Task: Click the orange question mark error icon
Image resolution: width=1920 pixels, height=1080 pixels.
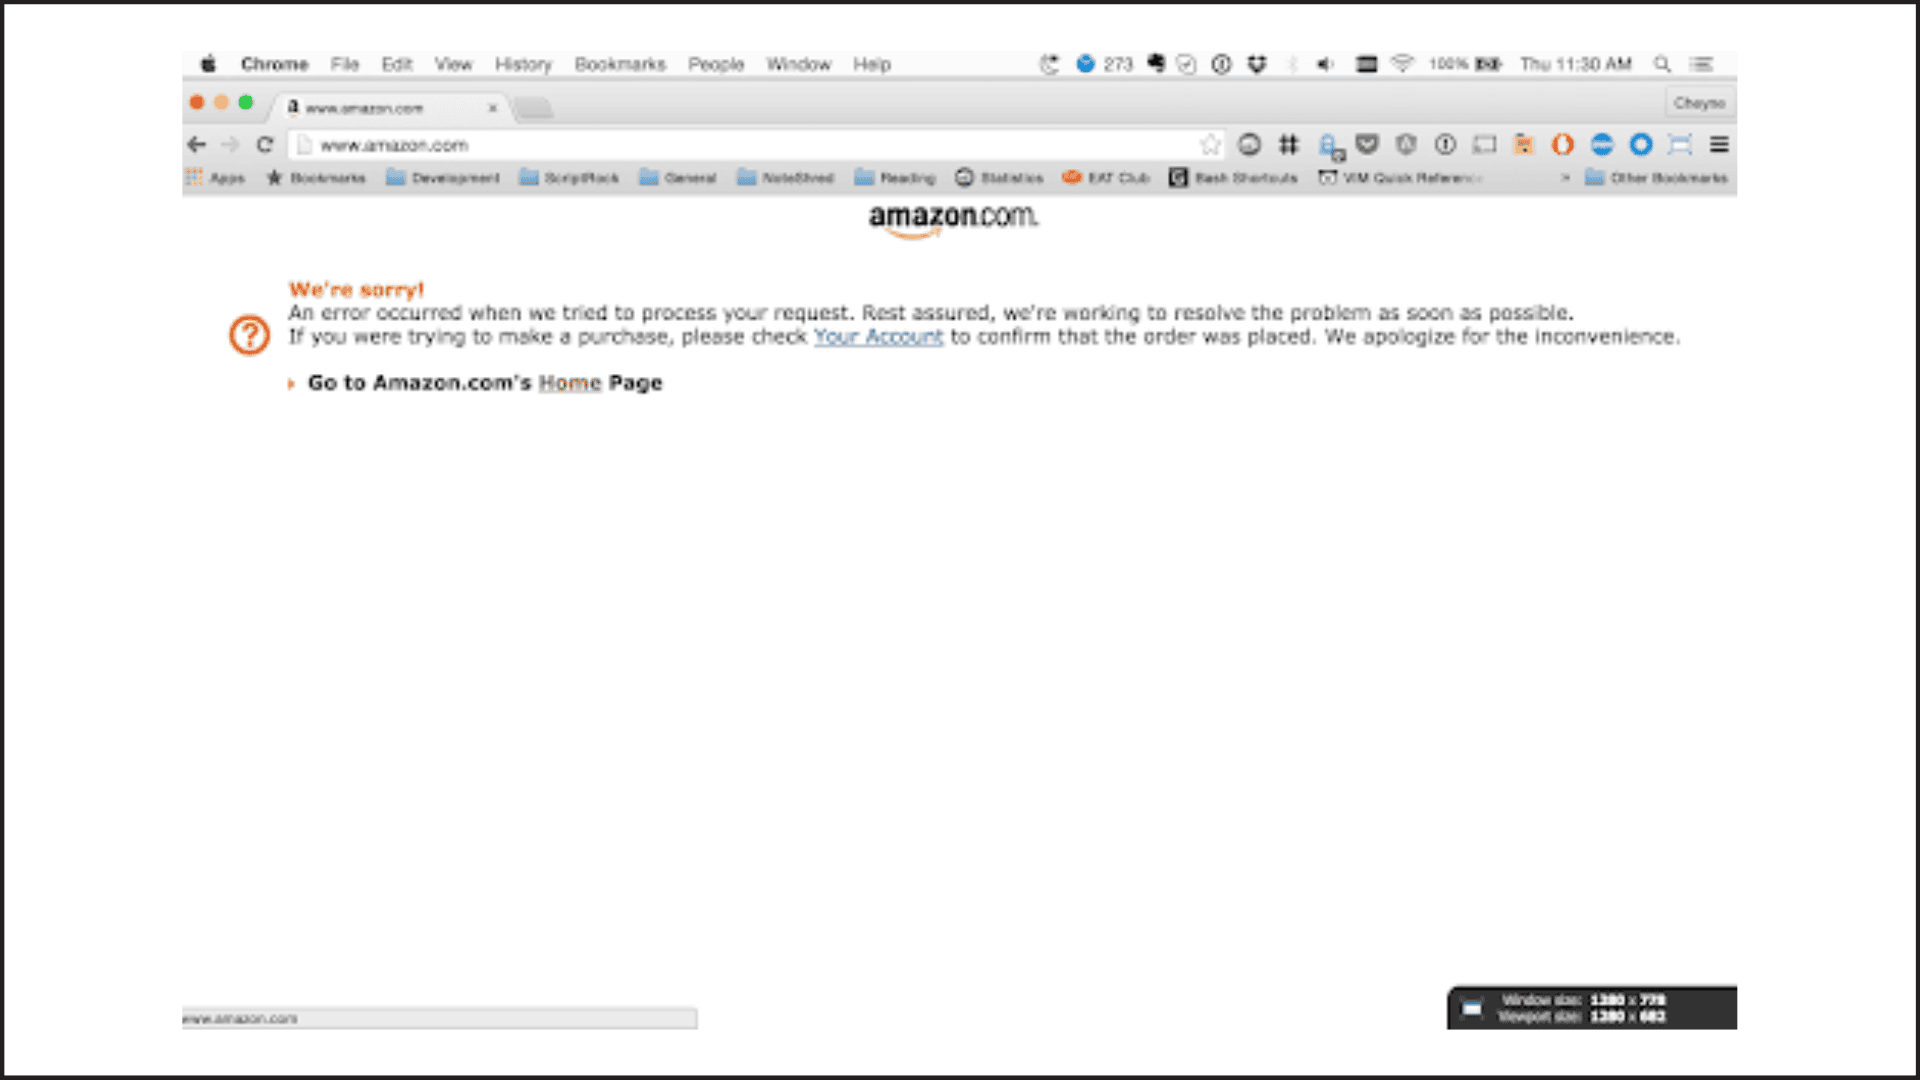Action: point(249,335)
